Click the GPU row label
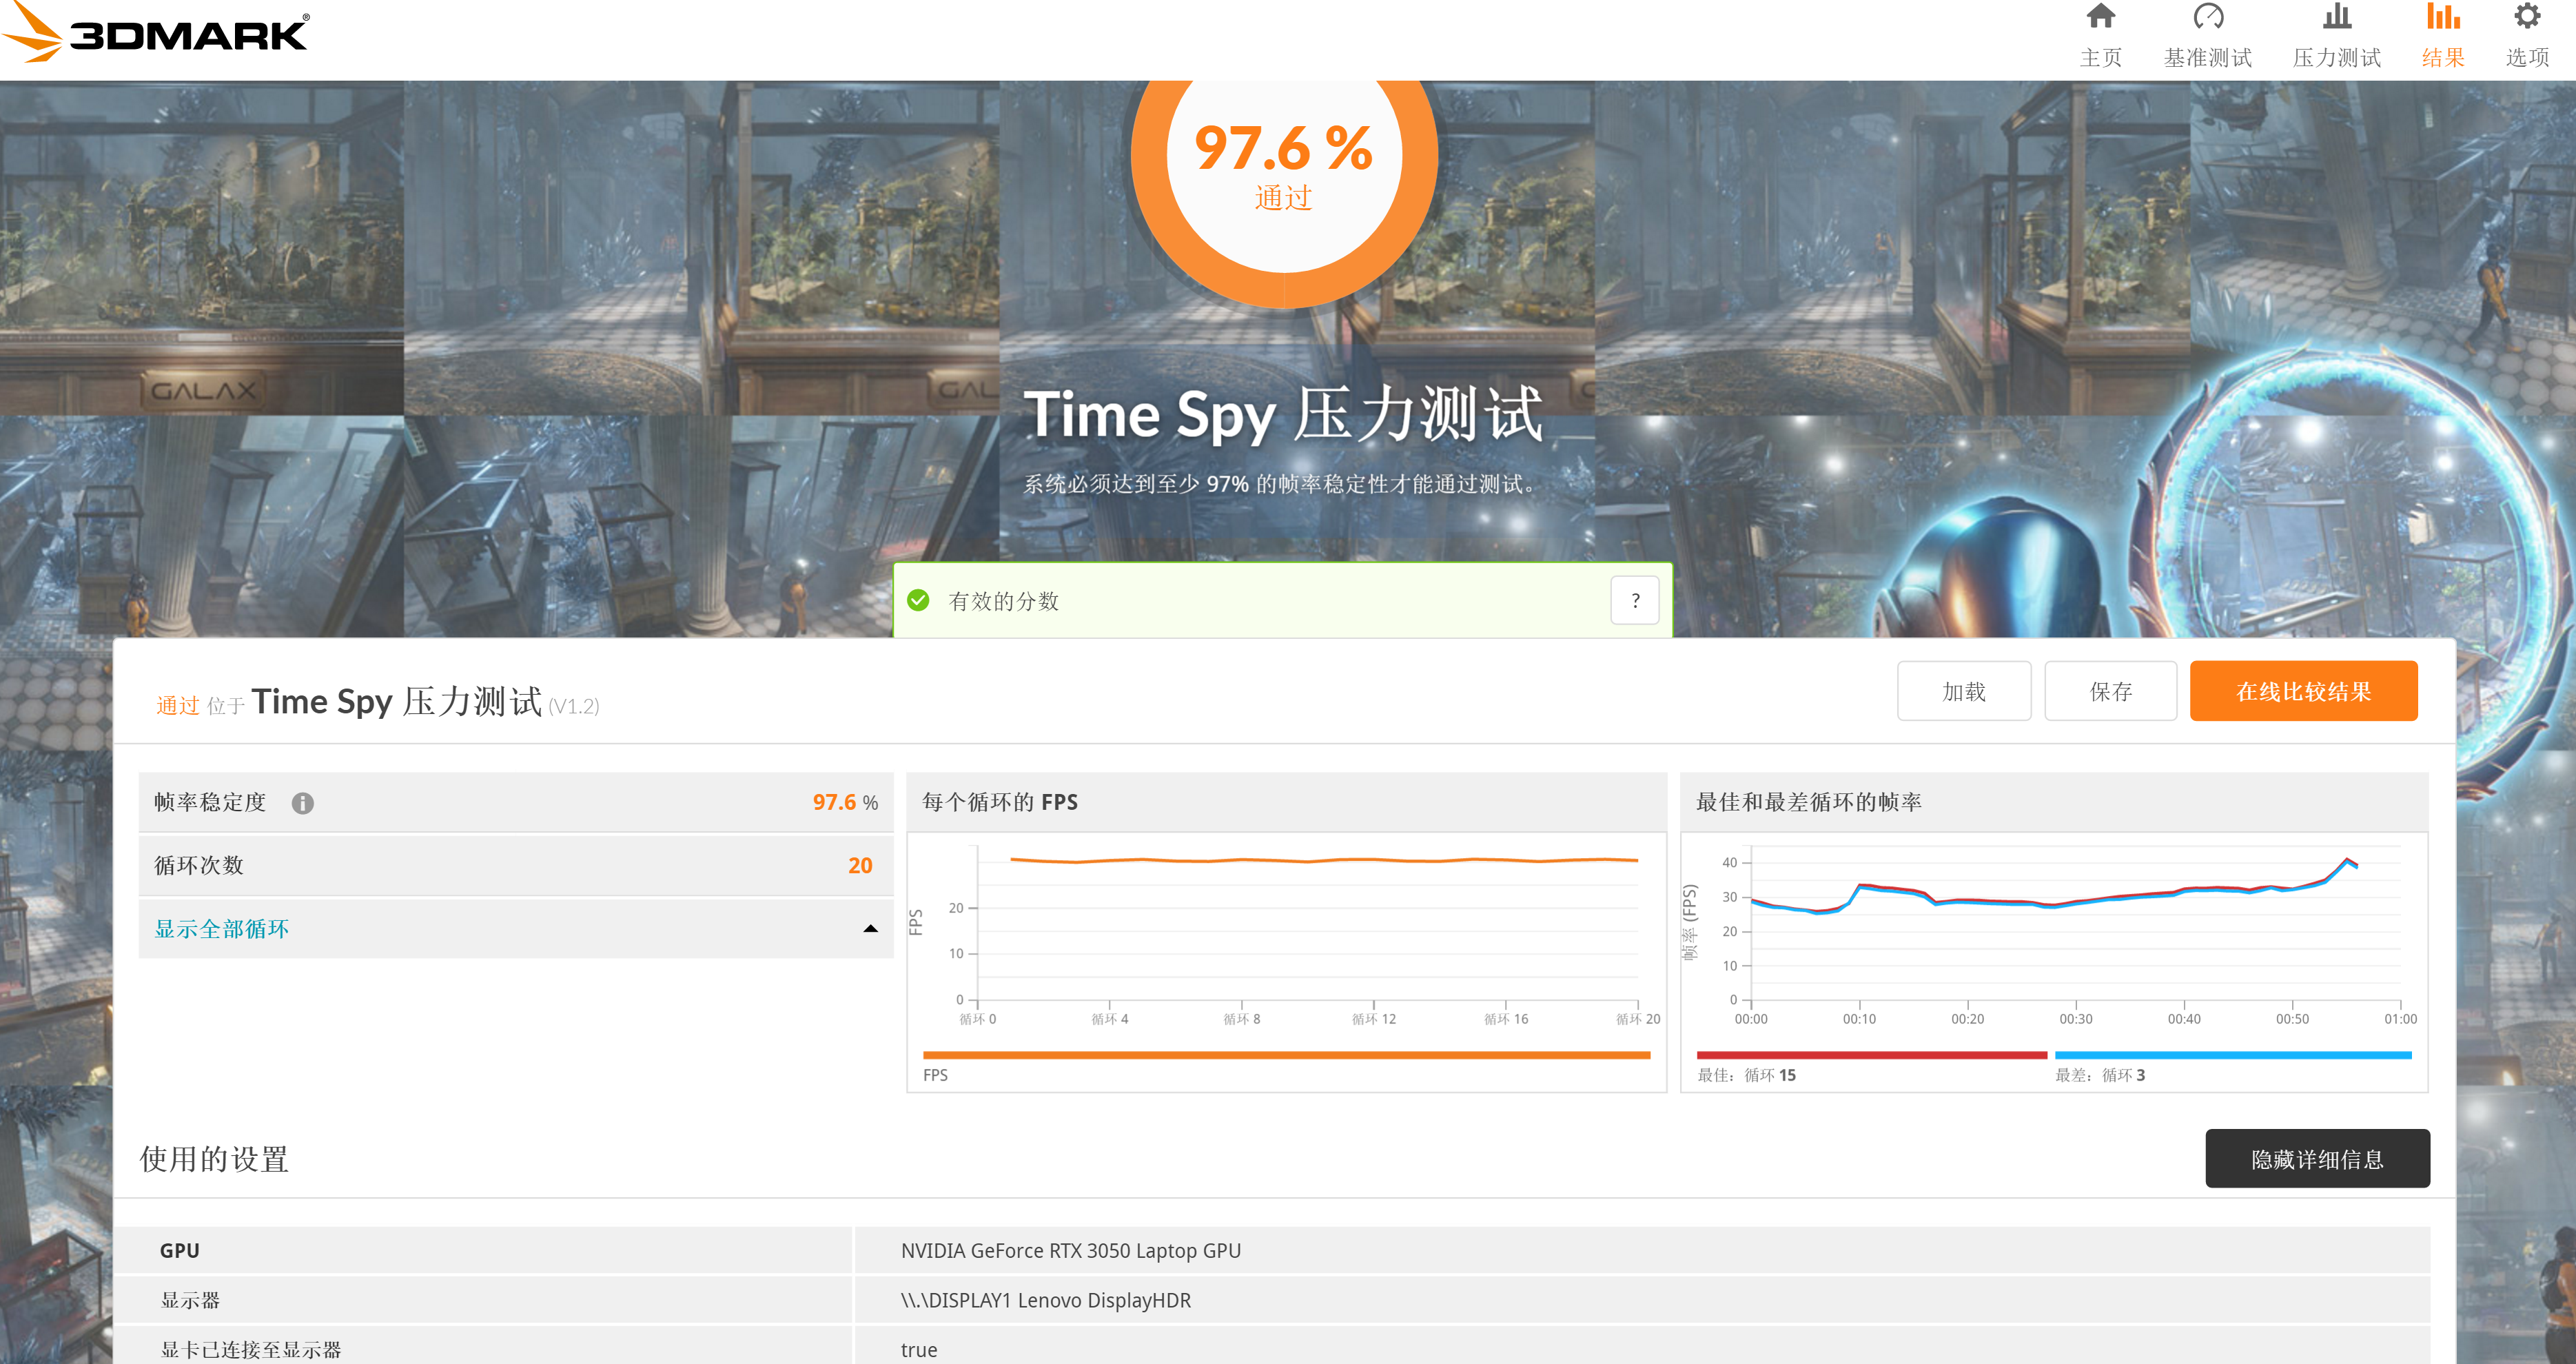This screenshot has height=1364, width=2576. click(180, 1251)
